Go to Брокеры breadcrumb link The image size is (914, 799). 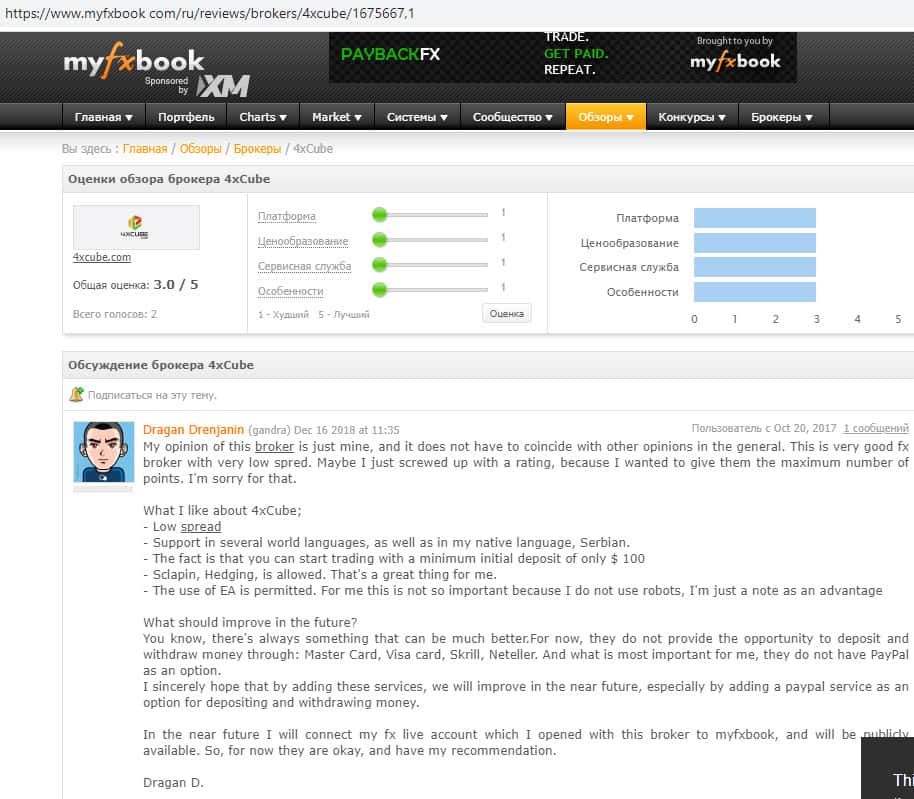pos(257,149)
